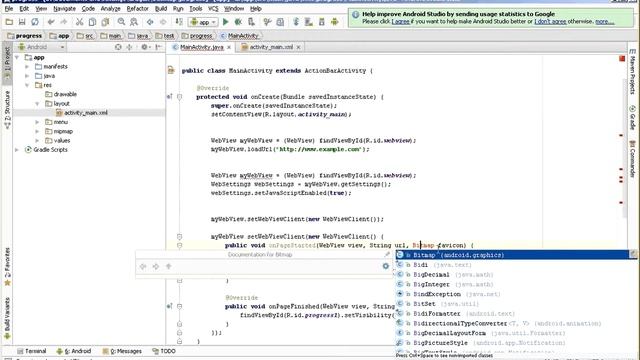The height and width of the screenshot is (360, 640).
Task: Open the Refactor menu
Action: pyautogui.click(x=138, y=9)
